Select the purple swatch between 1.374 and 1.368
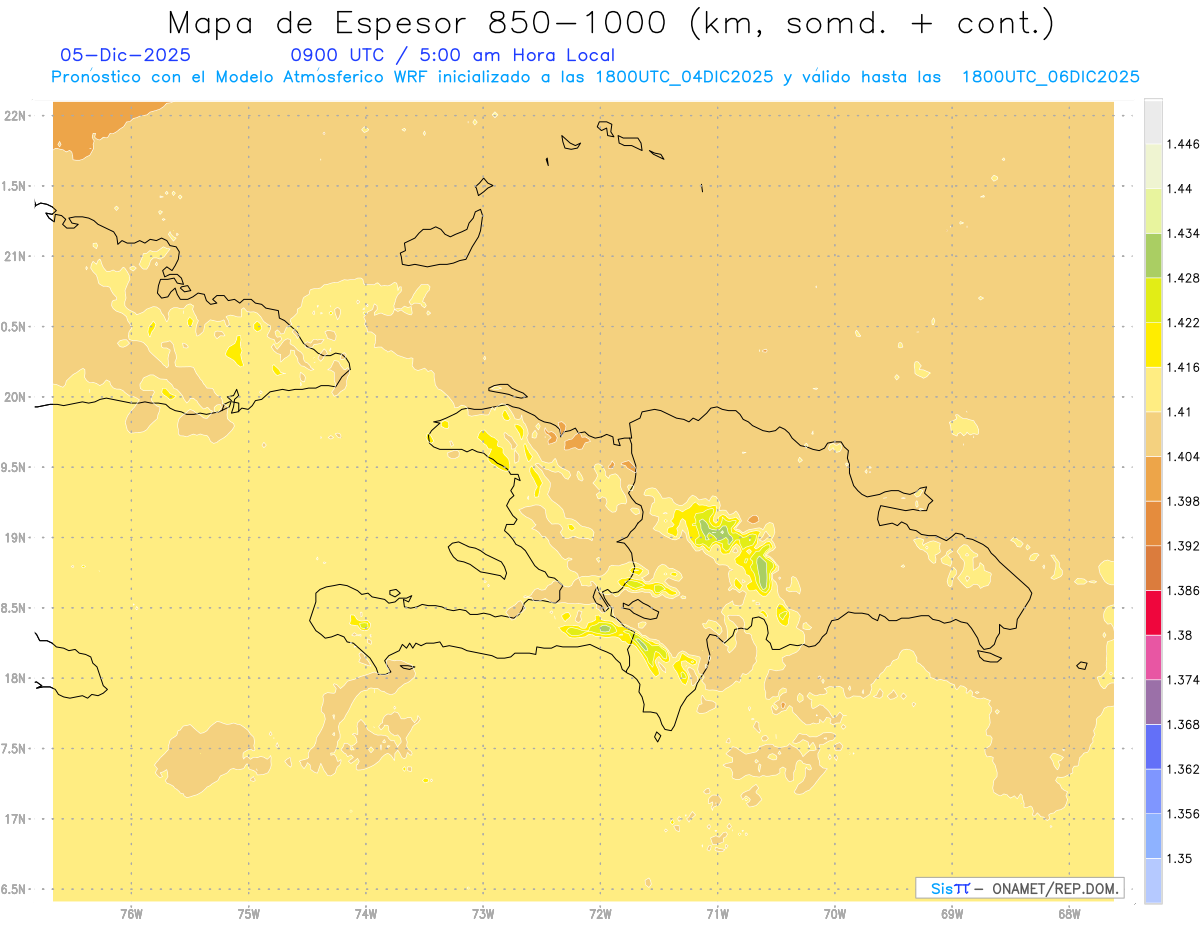 1153,701
